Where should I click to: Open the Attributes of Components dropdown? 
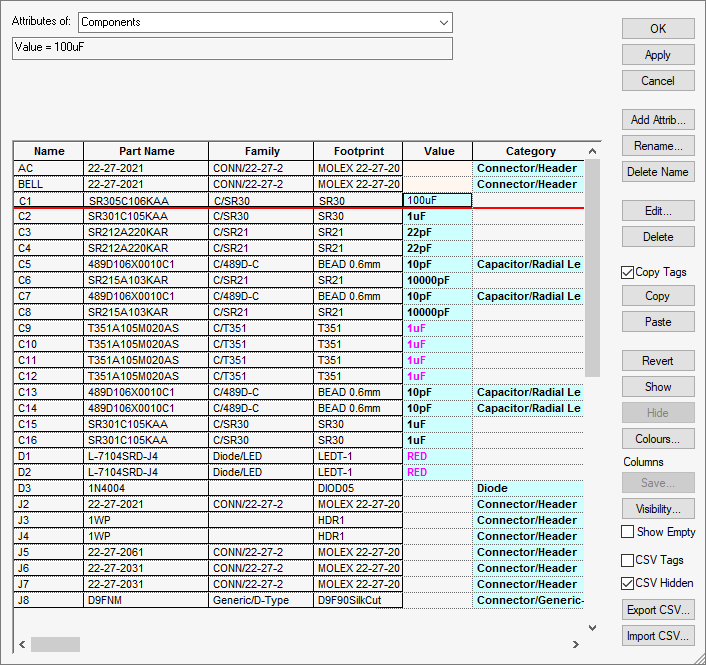(442, 22)
